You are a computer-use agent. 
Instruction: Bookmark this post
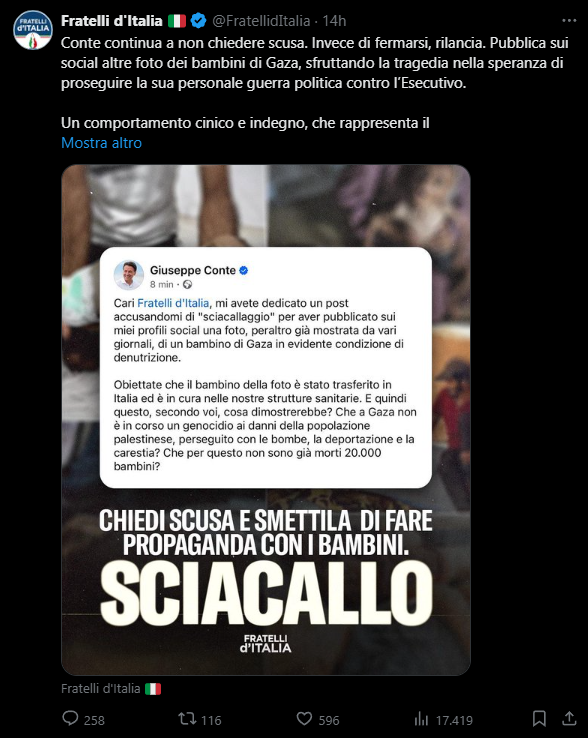(539, 719)
